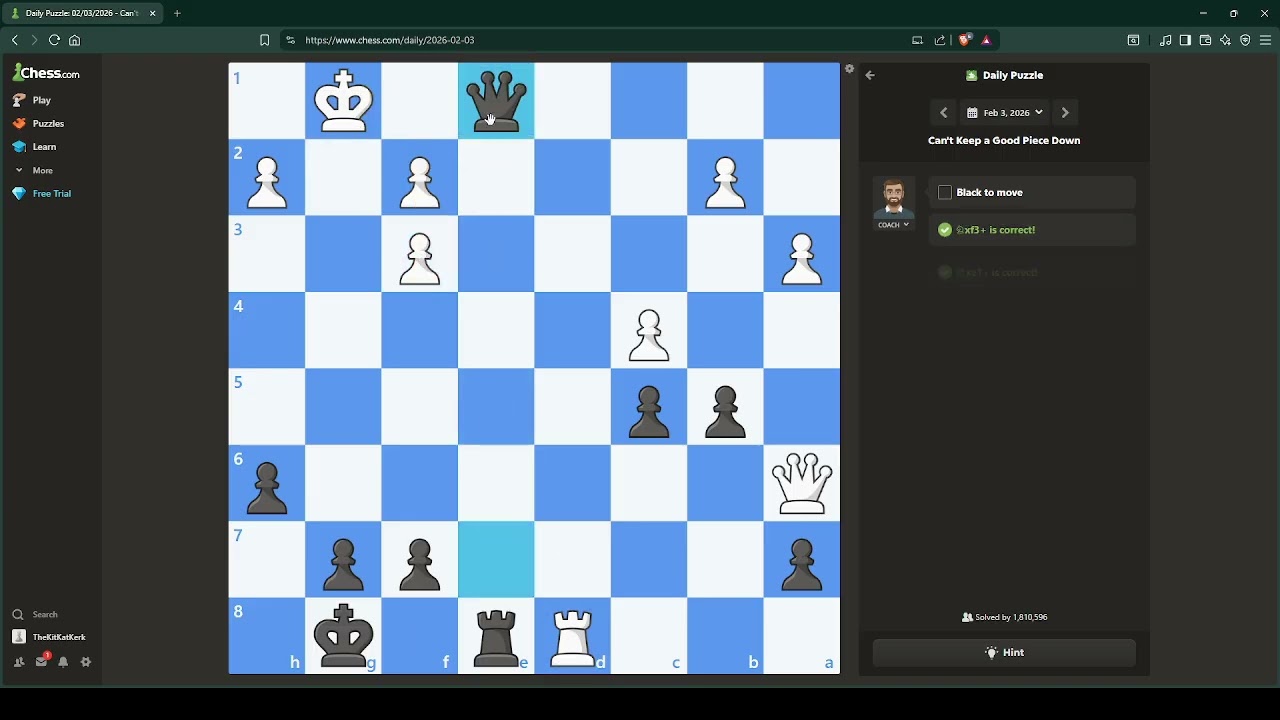
Task: Select the black king on g8
Action: [343, 636]
